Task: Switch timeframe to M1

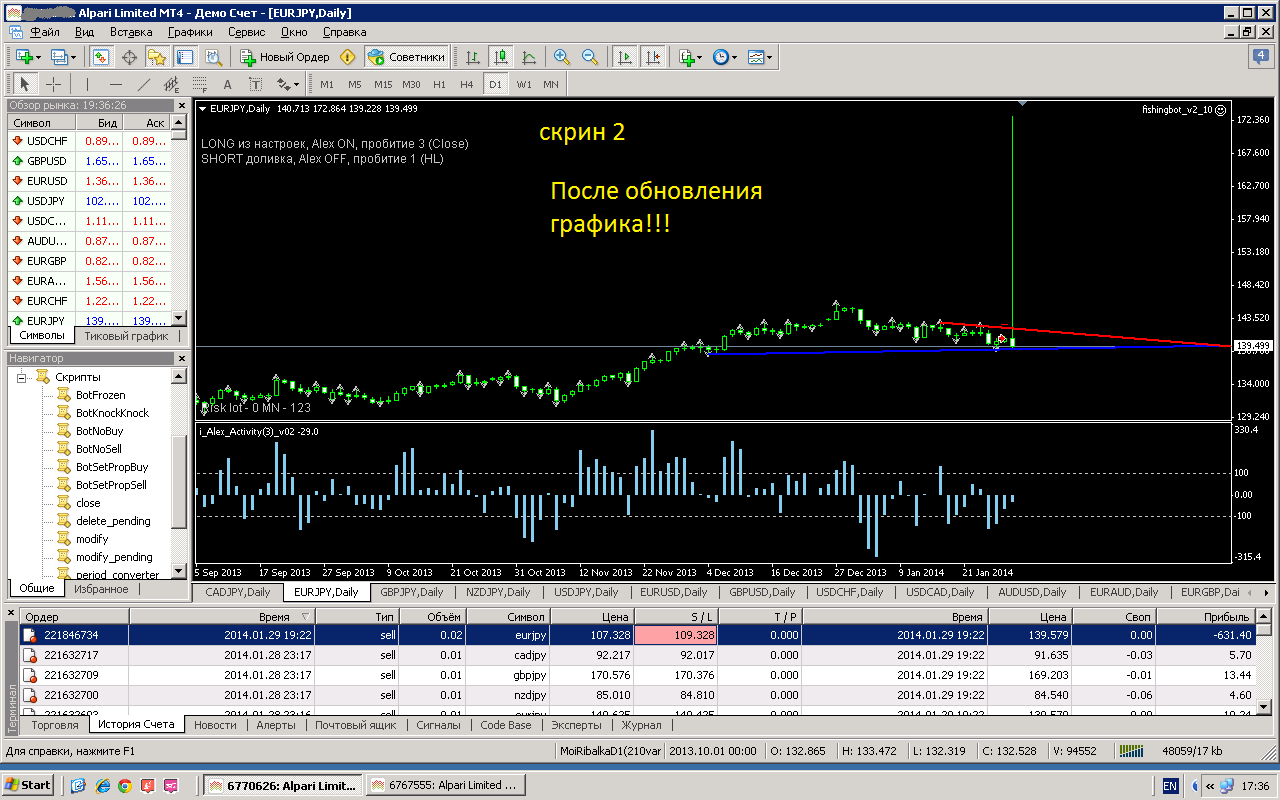Action: click(x=327, y=84)
